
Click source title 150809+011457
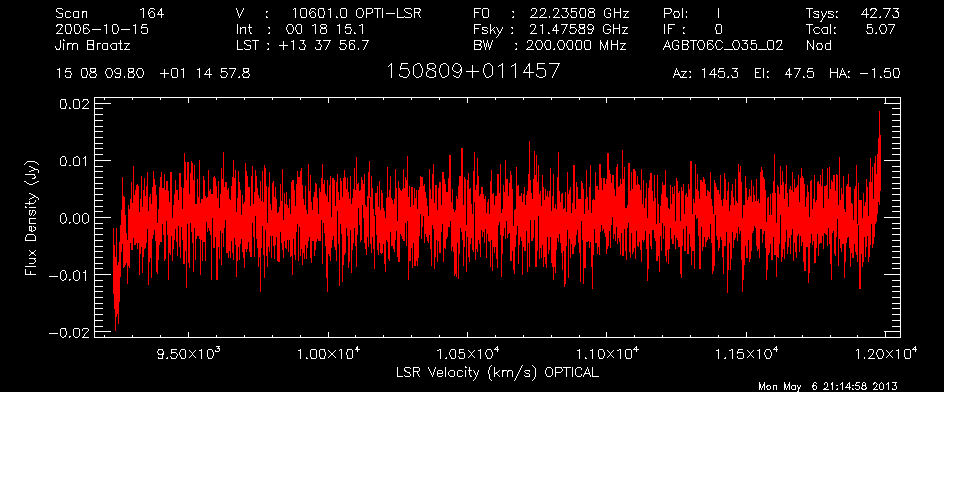pos(473,71)
